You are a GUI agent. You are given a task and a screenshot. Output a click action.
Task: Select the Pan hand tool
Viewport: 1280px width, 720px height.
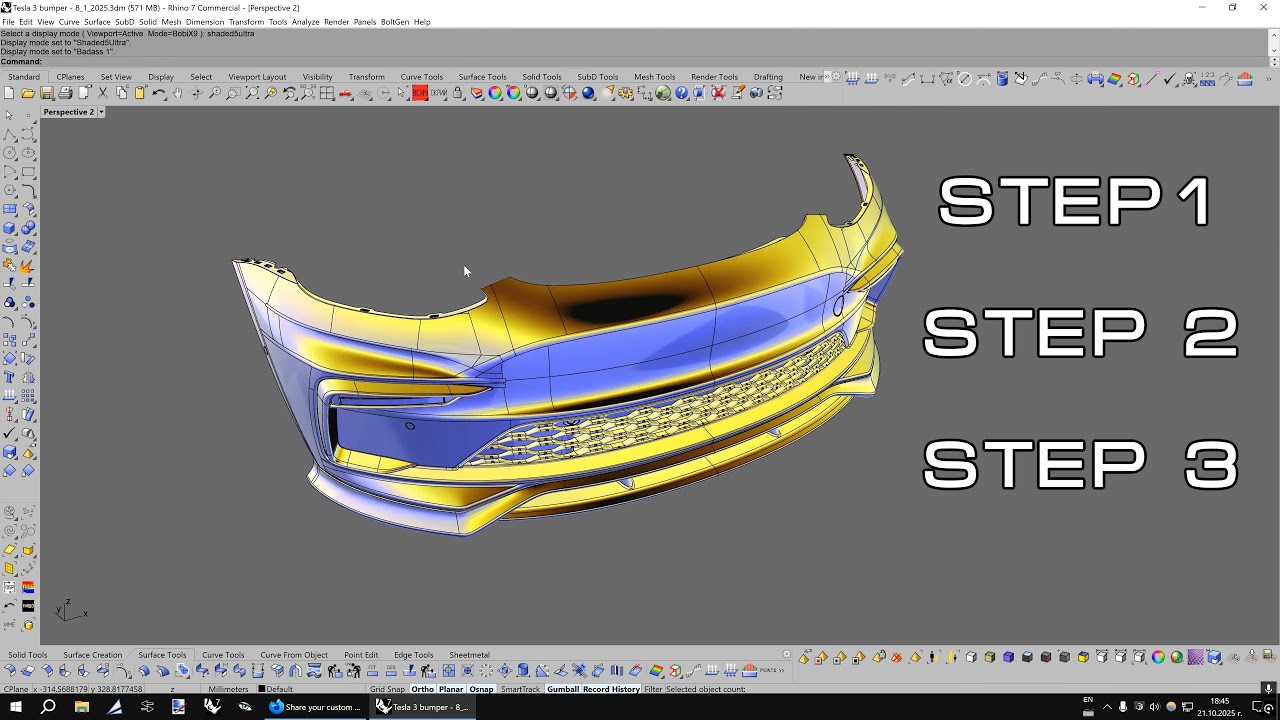(x=178, y=93)
